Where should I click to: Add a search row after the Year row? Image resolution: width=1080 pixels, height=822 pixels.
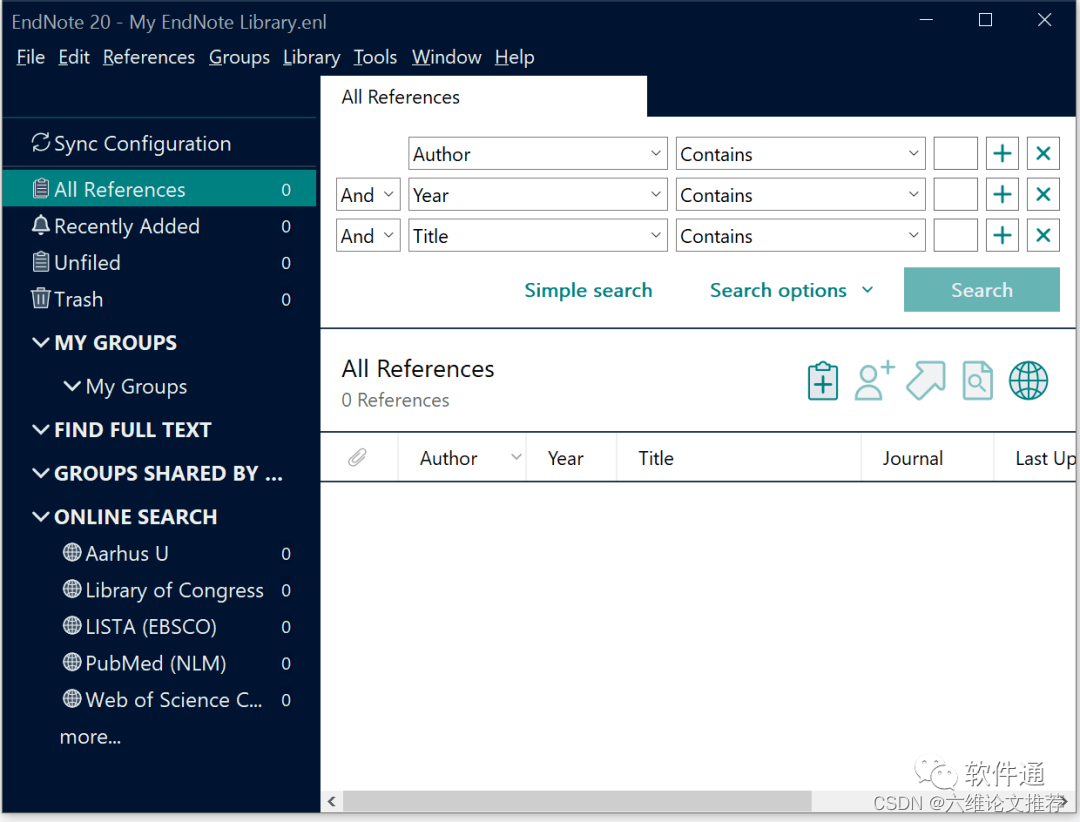(1002, 194)
